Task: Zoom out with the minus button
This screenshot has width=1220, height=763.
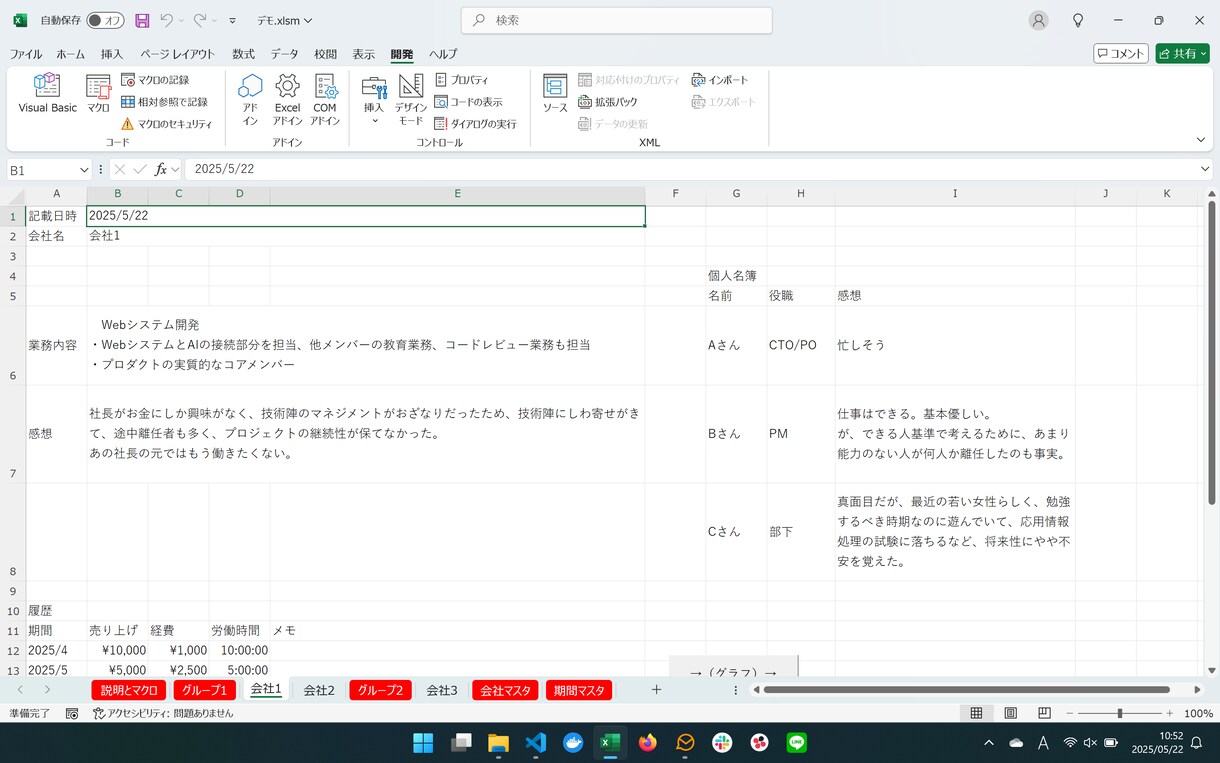Action: coord(1068,713)
